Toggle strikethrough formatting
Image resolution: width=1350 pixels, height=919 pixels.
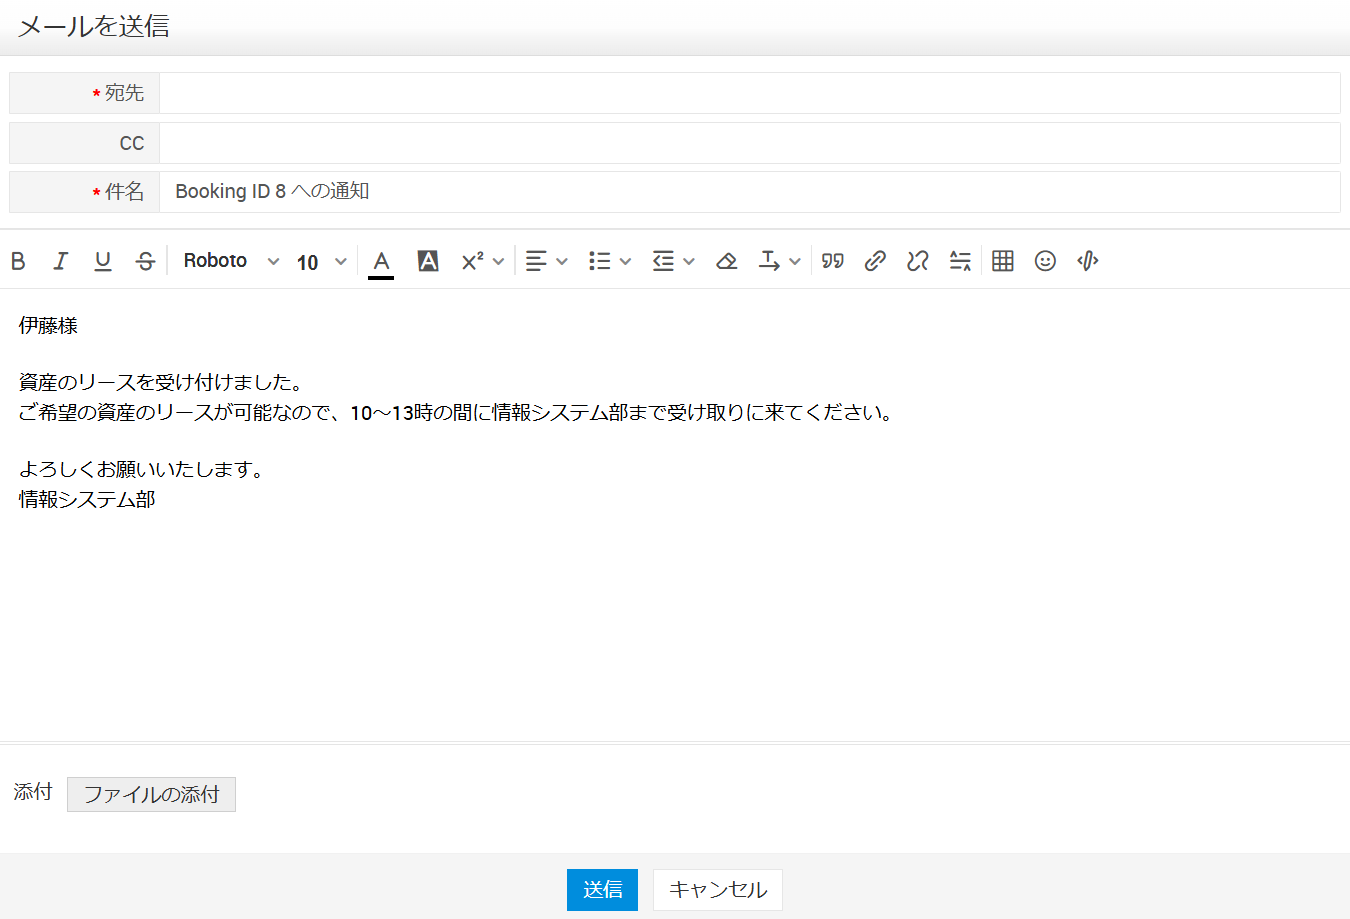(x=145, y=261)
